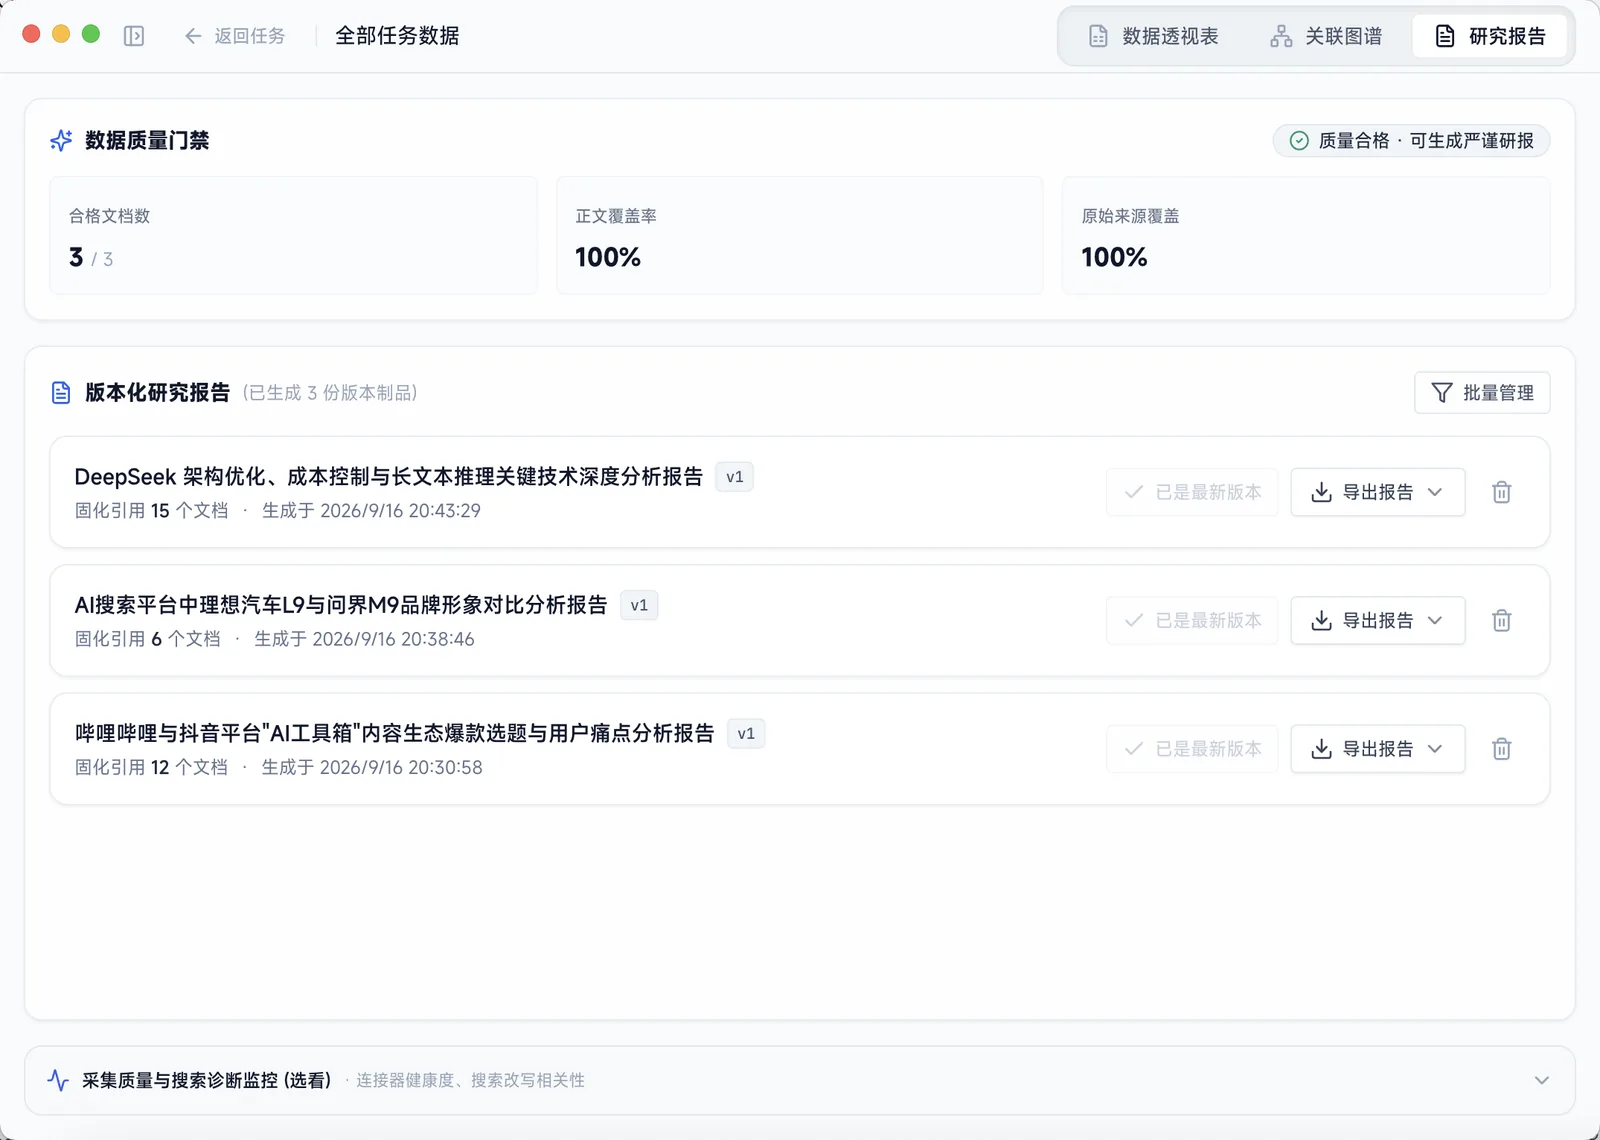Open 批量管理 filter button
Screen dimensions: 1600x1140
pos(1482,393)
